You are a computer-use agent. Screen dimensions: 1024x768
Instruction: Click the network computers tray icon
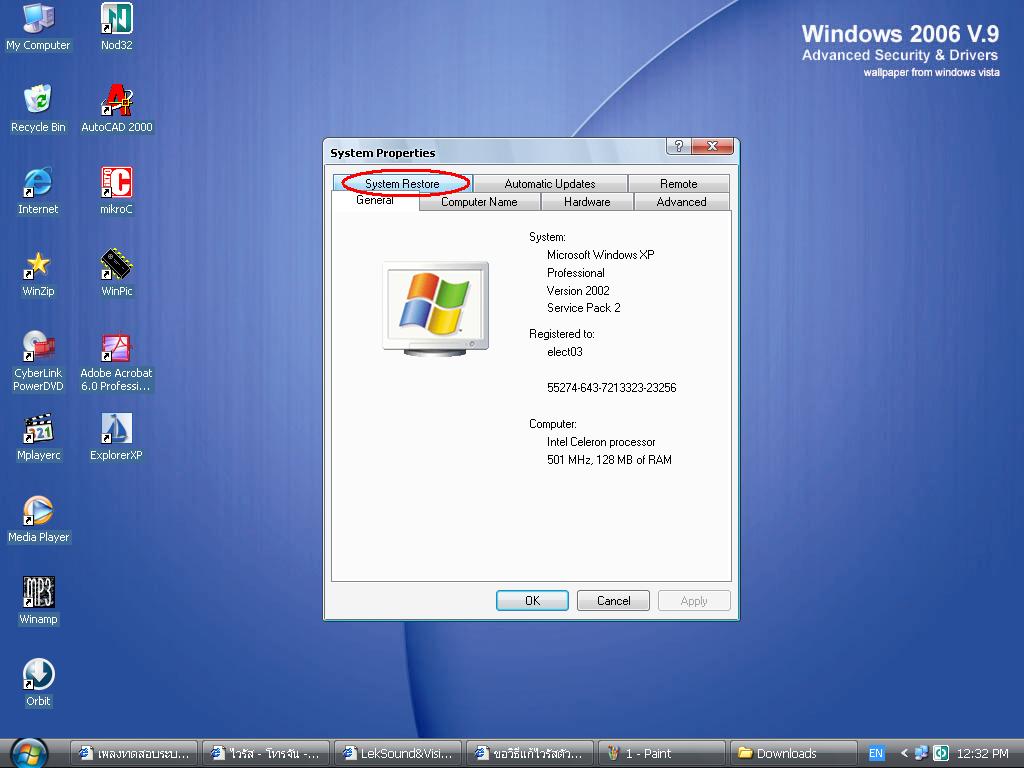click(921, 753)
